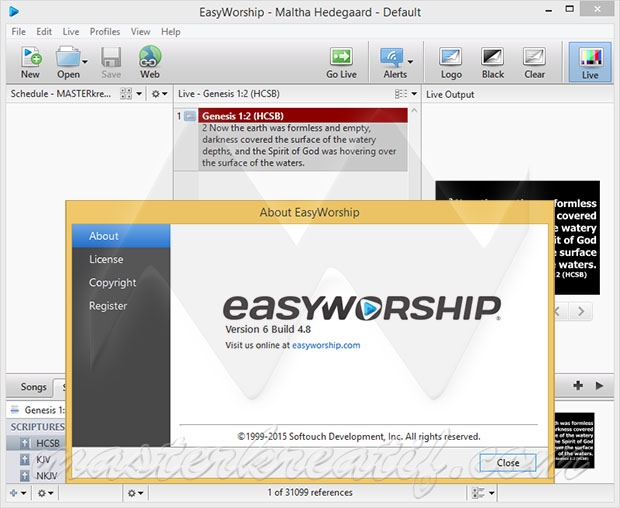
Task: Open the View menu
Action: (140, 32)
